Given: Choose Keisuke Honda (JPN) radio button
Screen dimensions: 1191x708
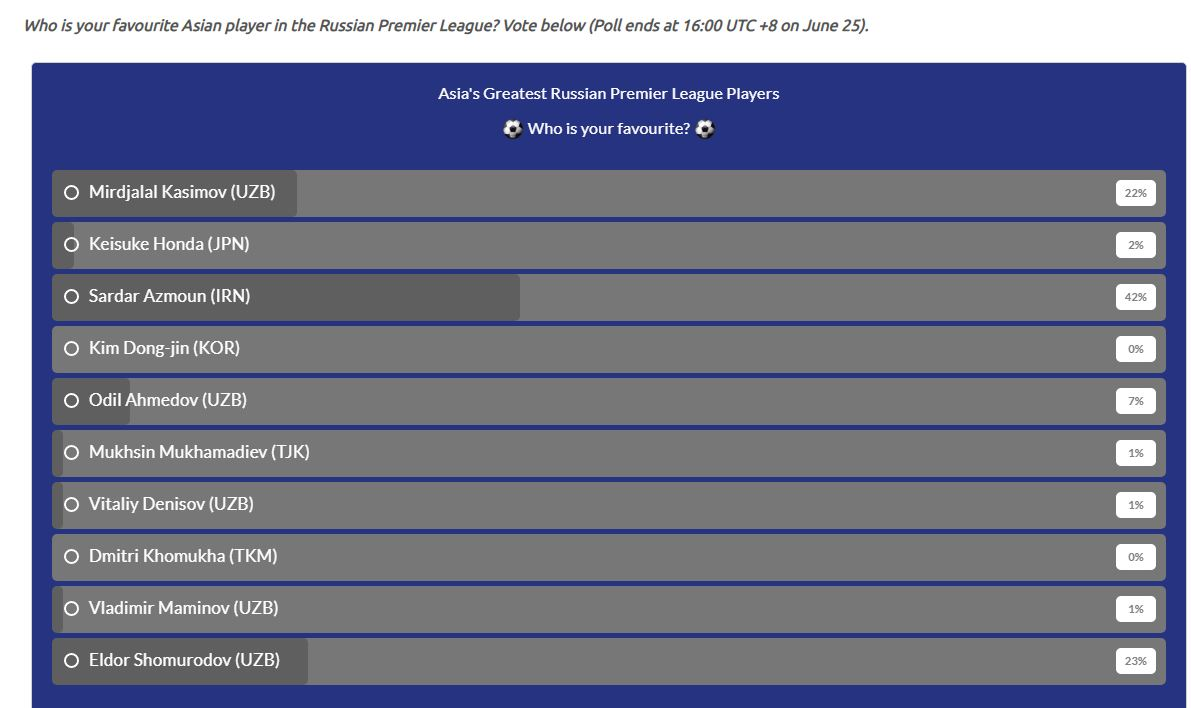Looking at the screenshot, I should point(71,245).
